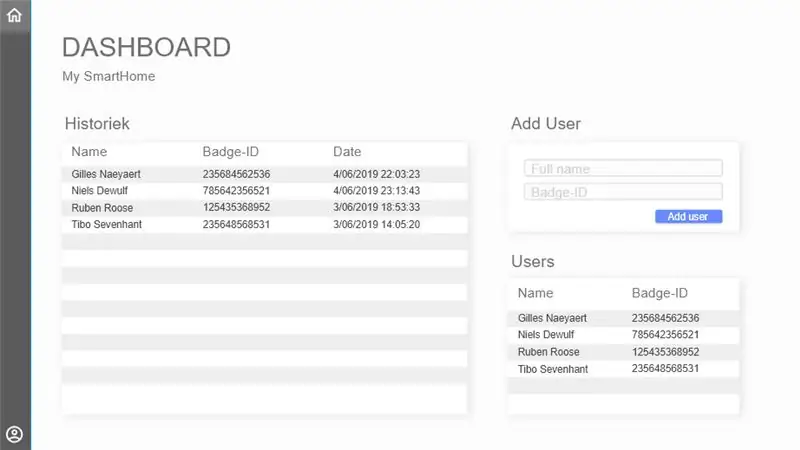Click badge 235684562536 in the Historiek table
Viewport: 800px width, 450px height.
tap(236, 174)
